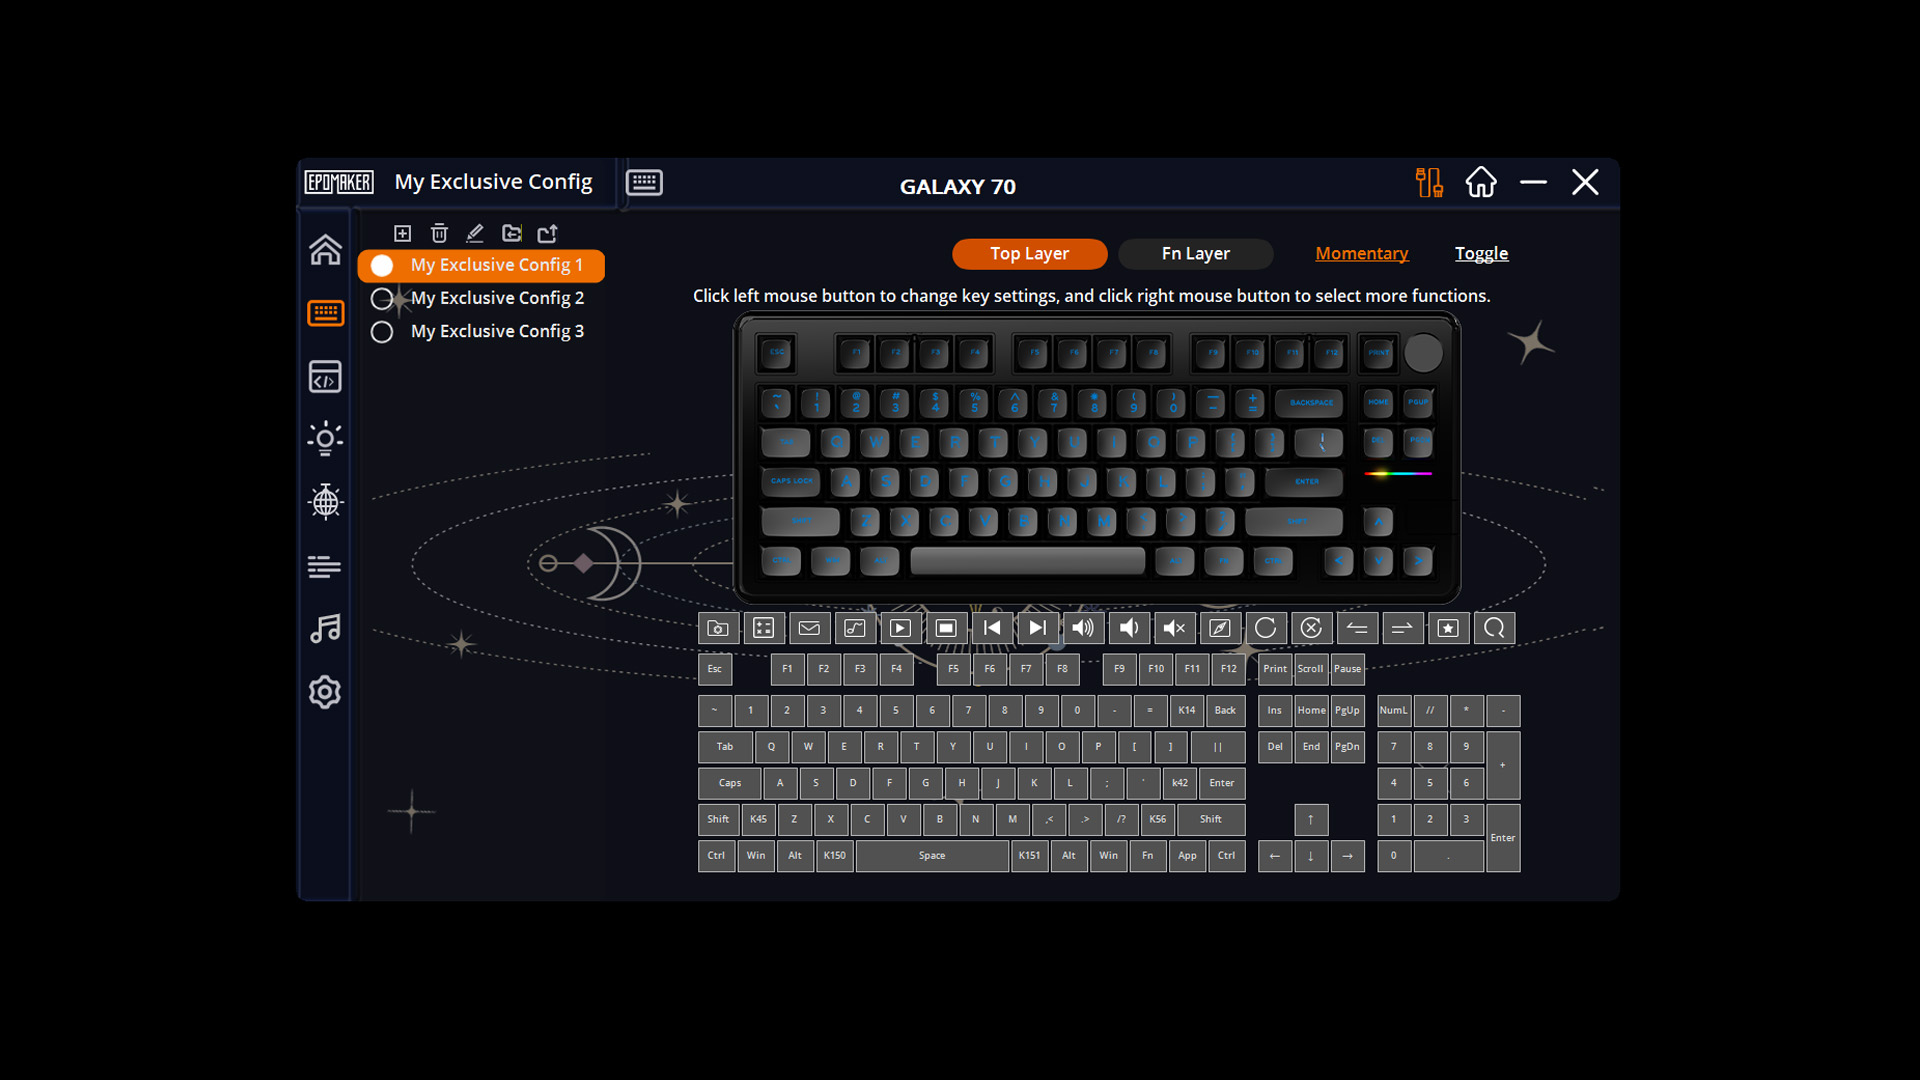Select the Space key in the key list

coord(932,856)
